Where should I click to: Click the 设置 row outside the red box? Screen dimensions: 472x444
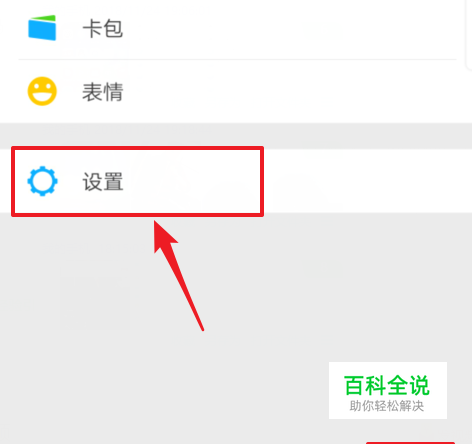pyautogui.click(x=367, y=181)
